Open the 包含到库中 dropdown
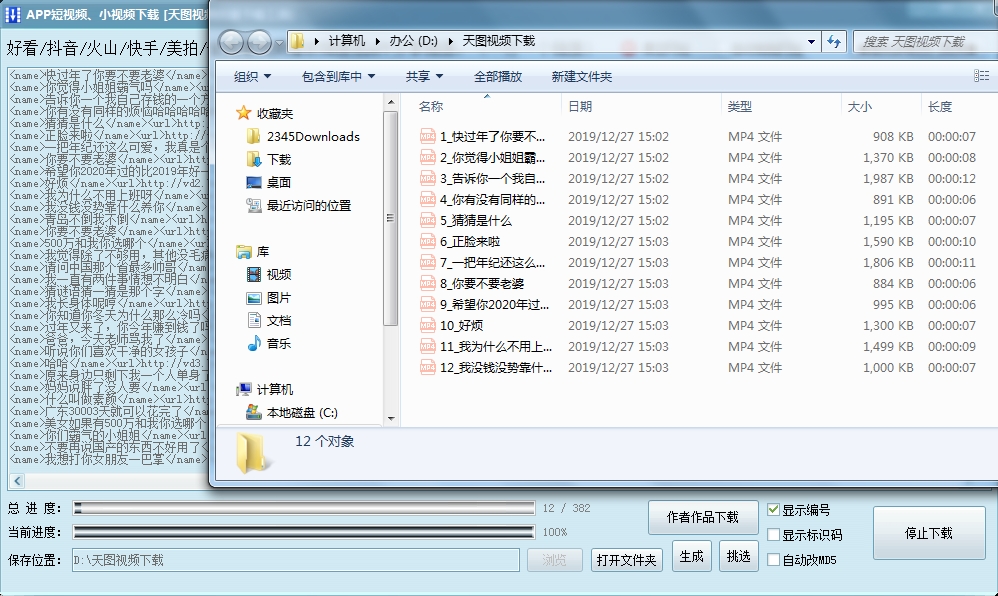The width and height of the screenshot is (998, 596). [x=338, y=76]
